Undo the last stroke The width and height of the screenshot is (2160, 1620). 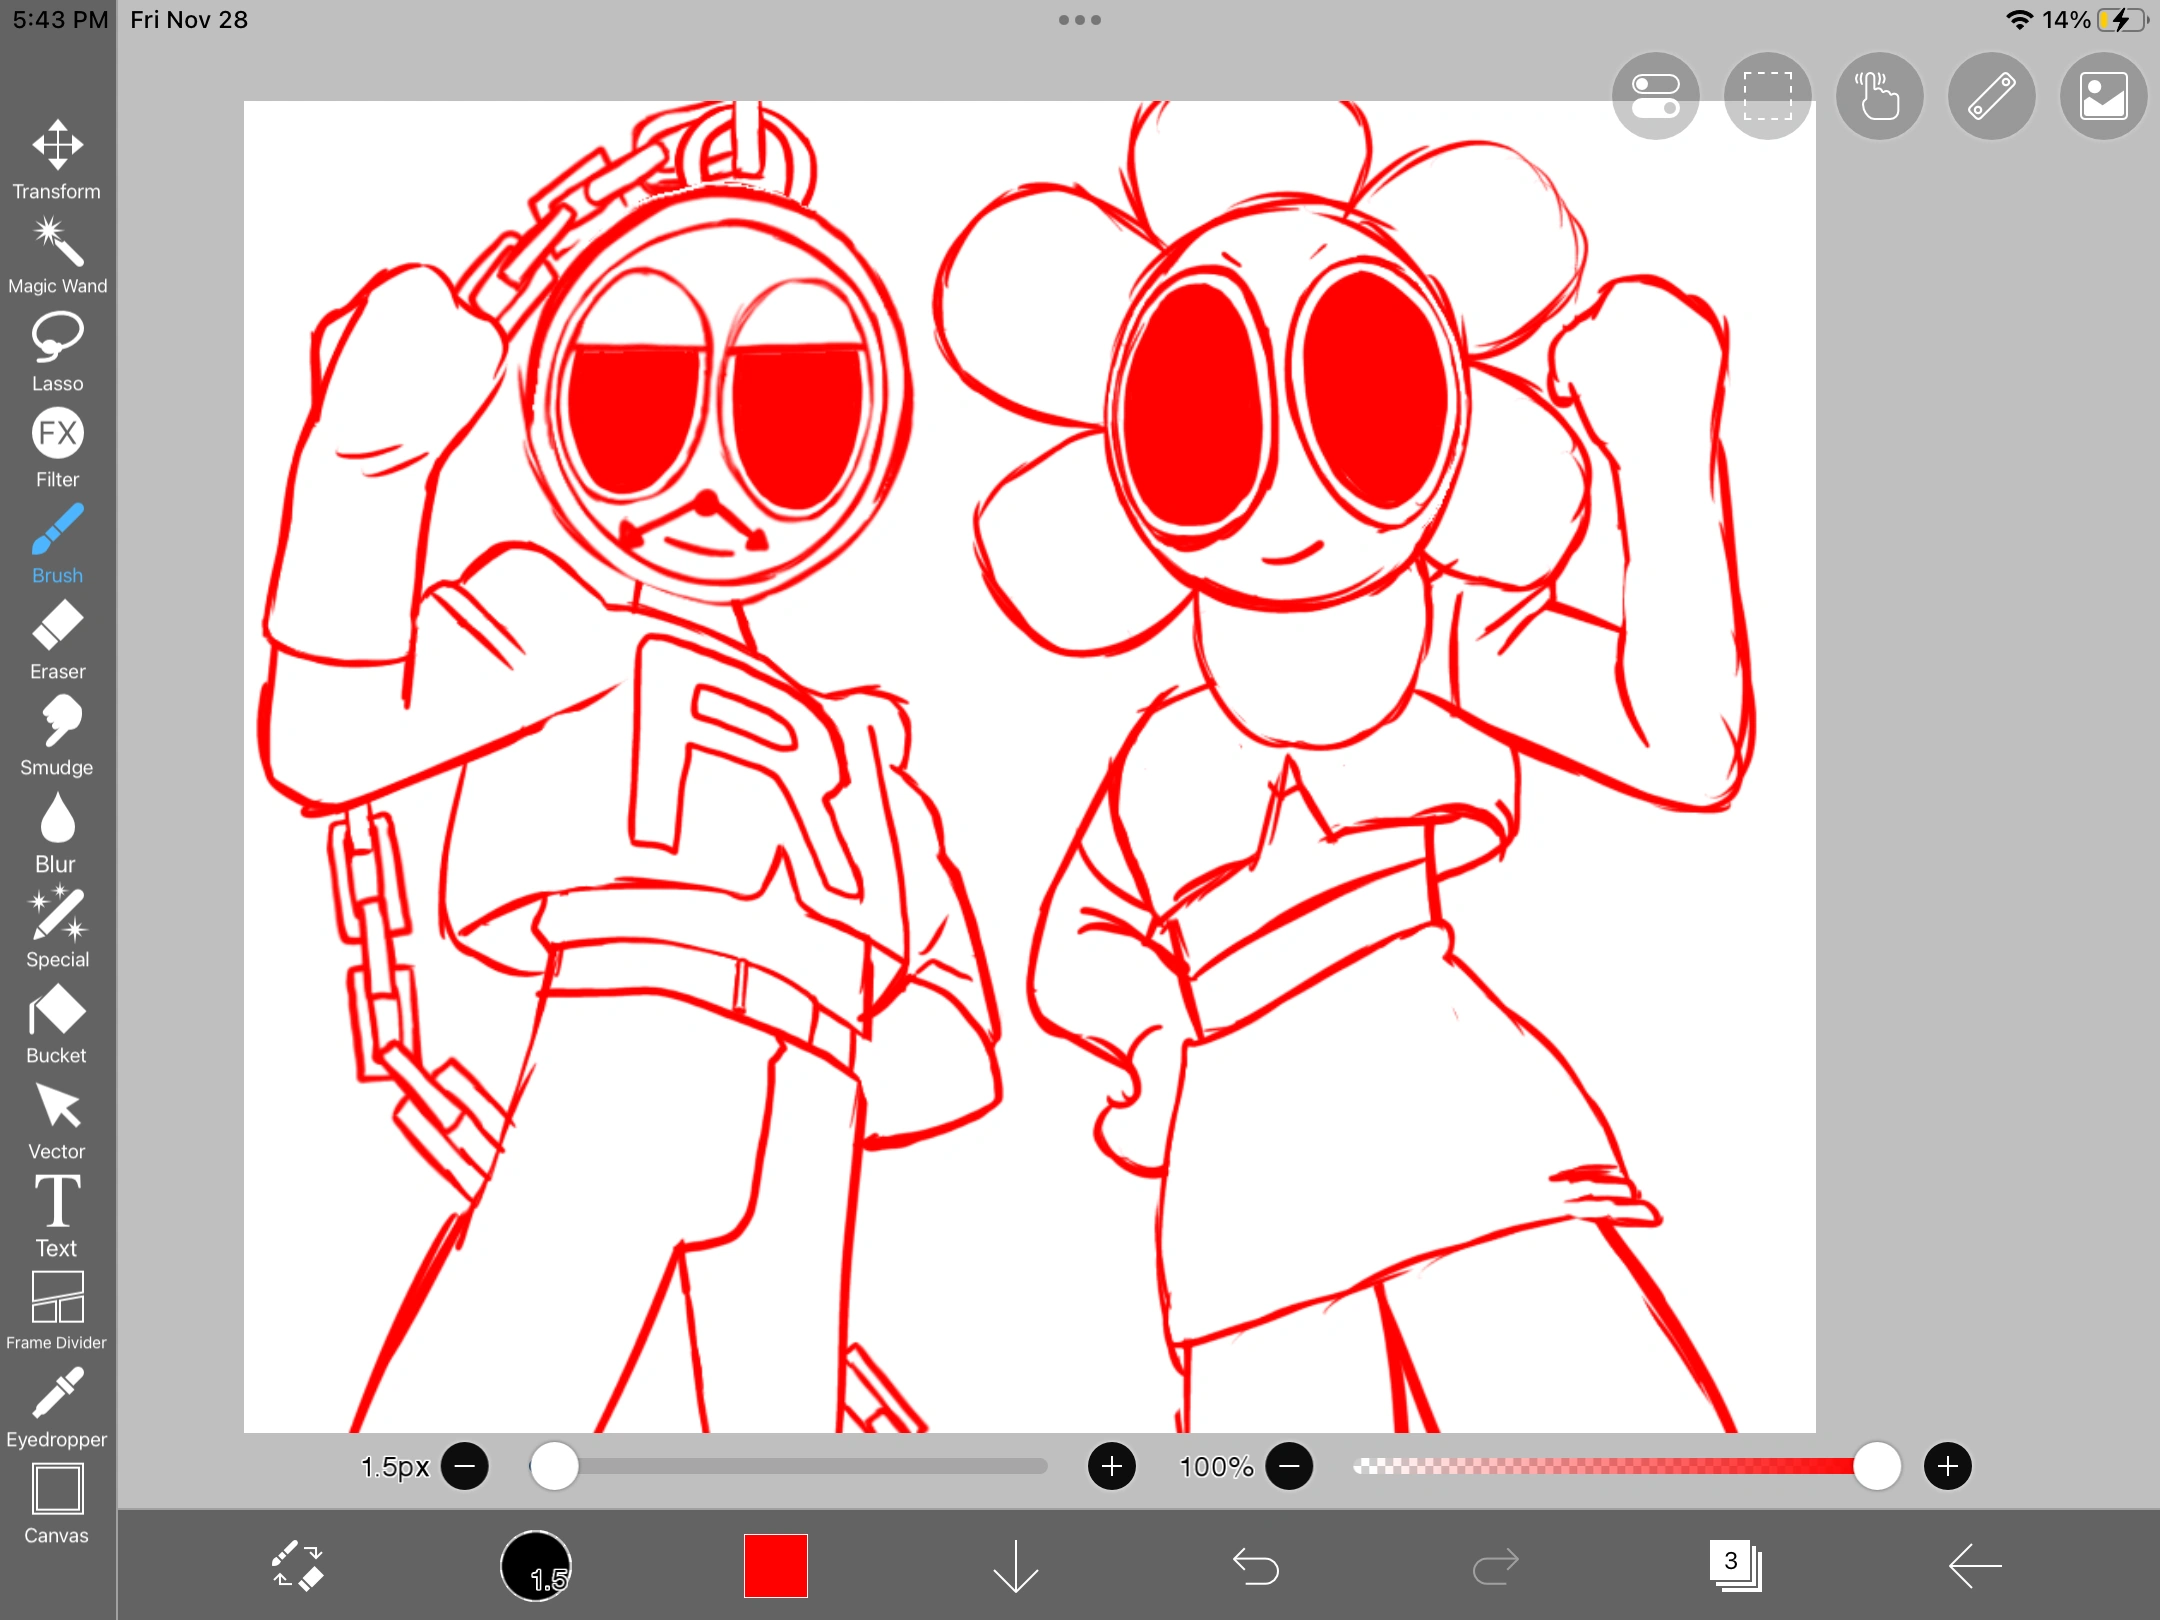click(x=1255, y=1565)
